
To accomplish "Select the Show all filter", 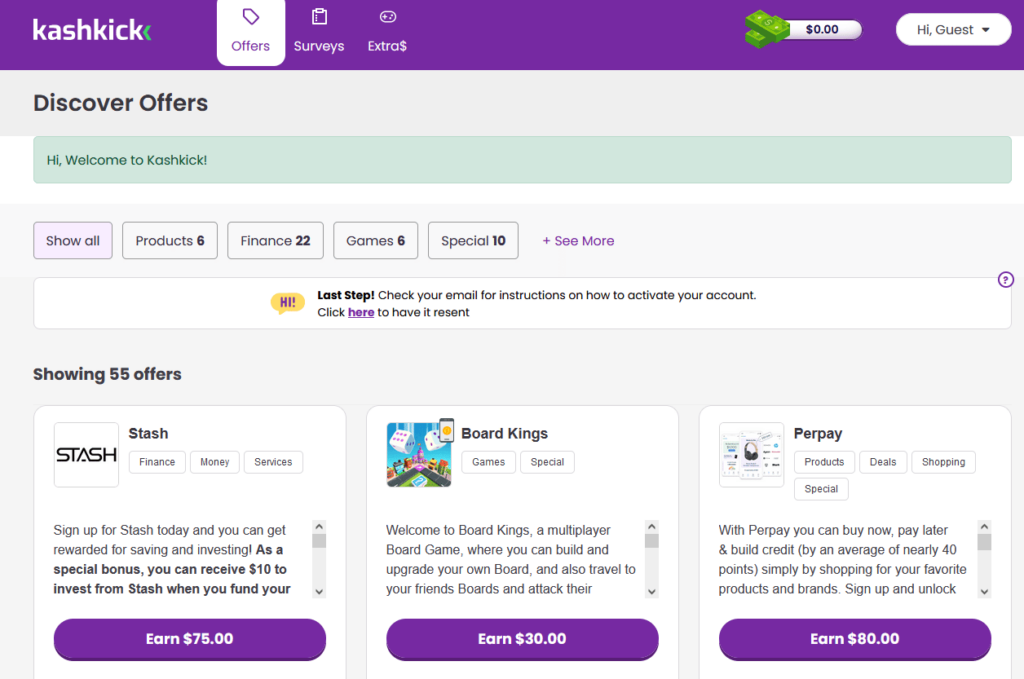I will point(72,240).
